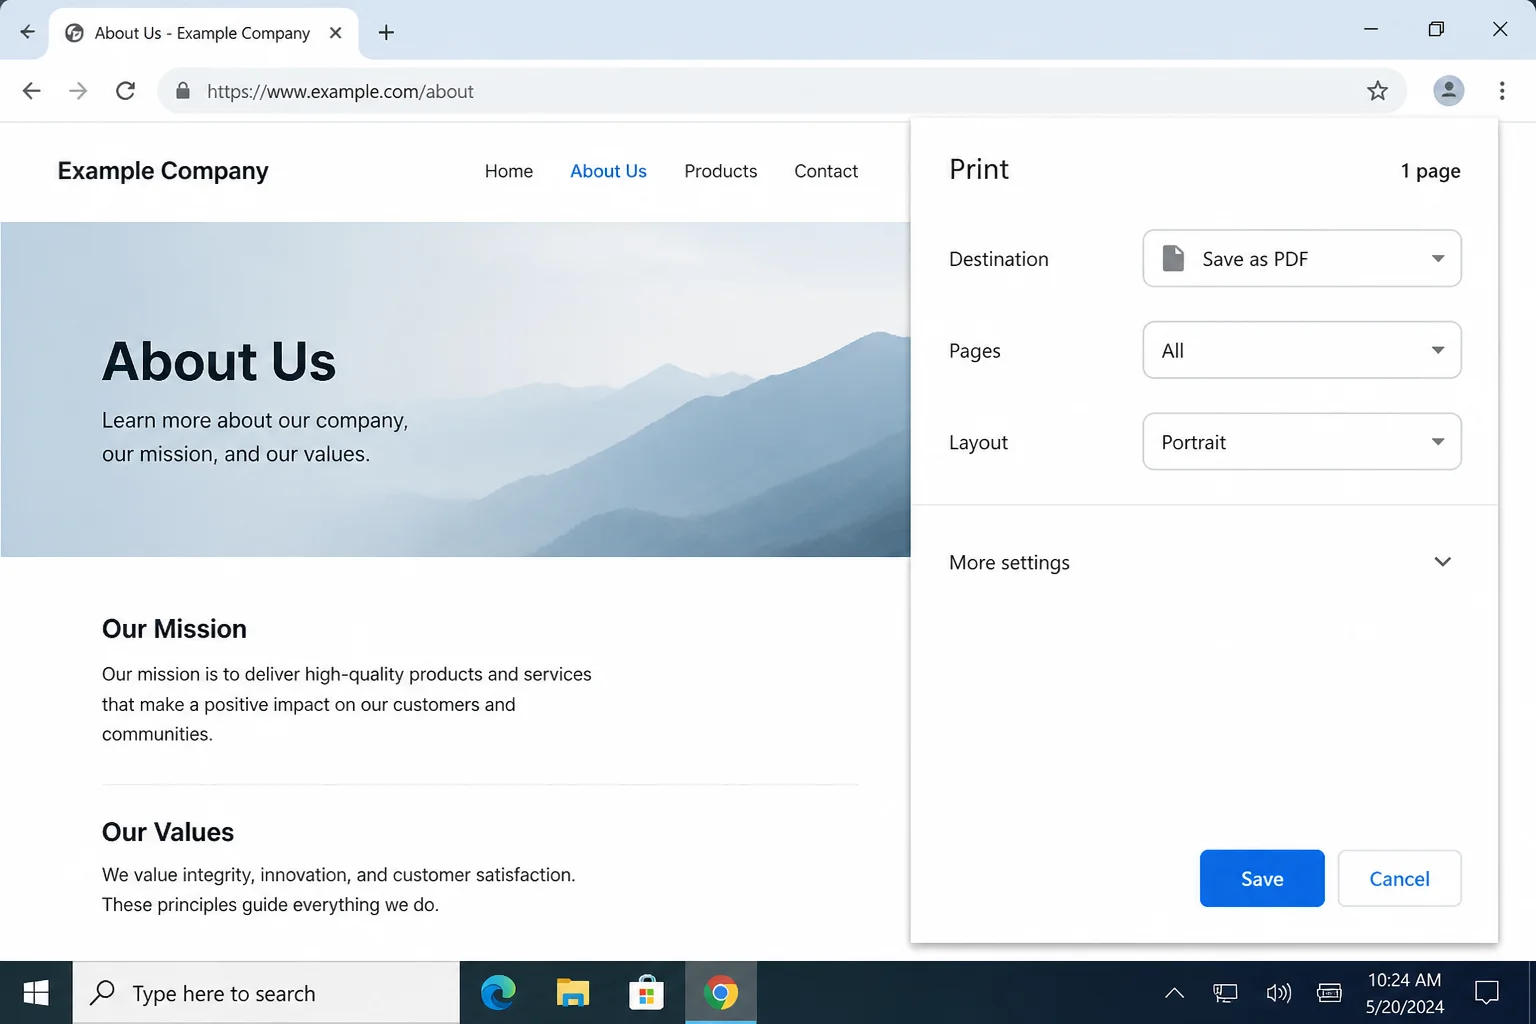Image resolution: width=1536 pixels, height=1024 pixels.
Task: Open the Contact navigation link
Action: tap(826, 171)
